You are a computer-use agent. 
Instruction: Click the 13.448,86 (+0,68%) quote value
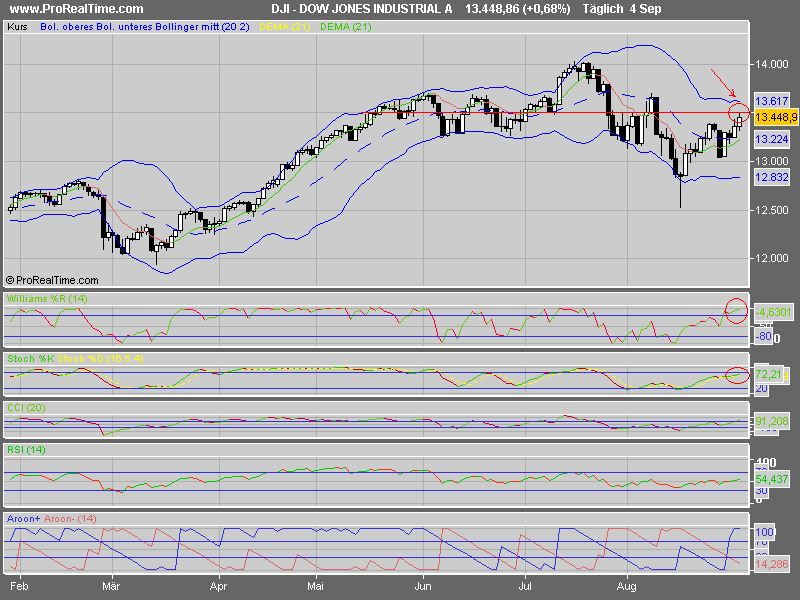[518, 9]
